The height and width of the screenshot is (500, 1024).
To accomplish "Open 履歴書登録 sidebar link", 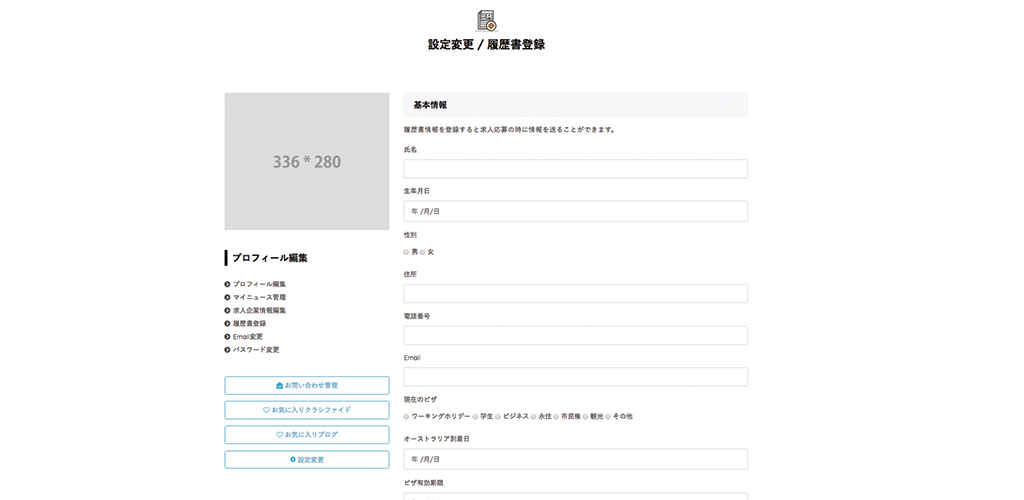I will 249,323.
